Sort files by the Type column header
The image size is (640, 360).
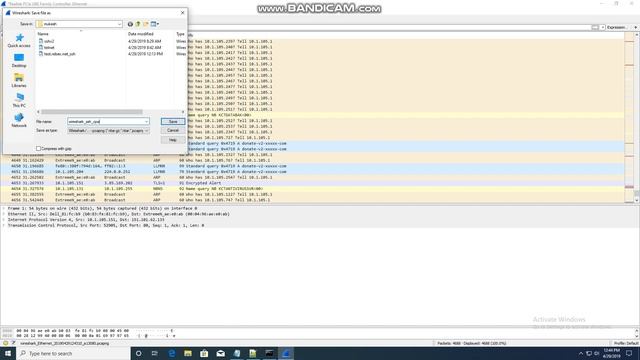point(180,34)
